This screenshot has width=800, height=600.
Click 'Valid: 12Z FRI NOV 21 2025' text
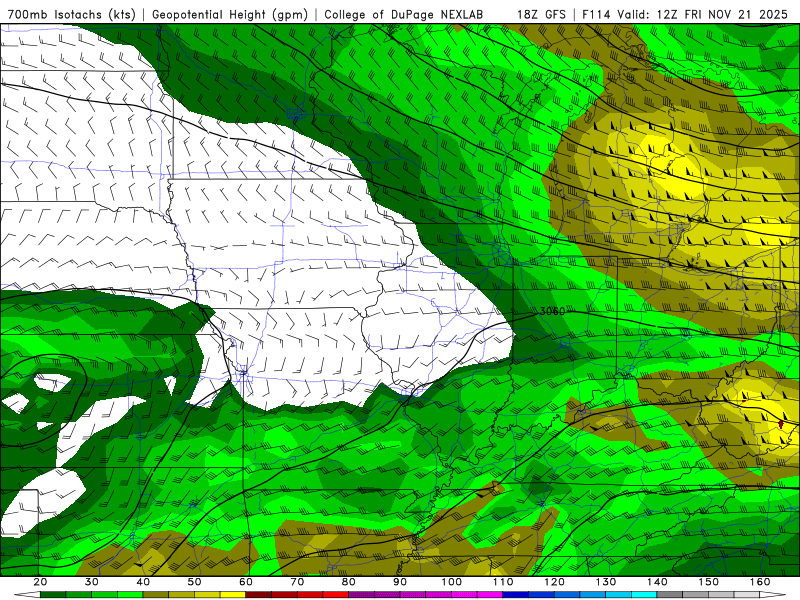click(702, 14)
